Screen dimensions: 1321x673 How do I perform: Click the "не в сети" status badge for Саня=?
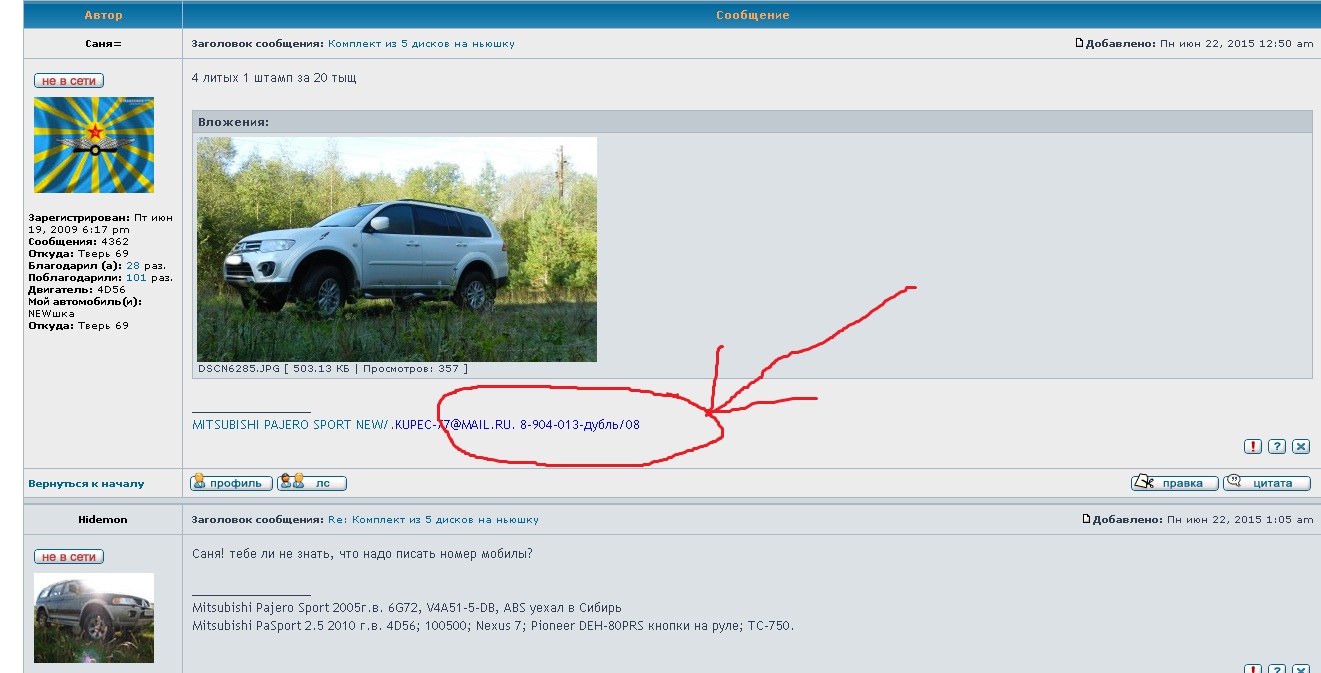pyautogui.click(x=69, y=81)
